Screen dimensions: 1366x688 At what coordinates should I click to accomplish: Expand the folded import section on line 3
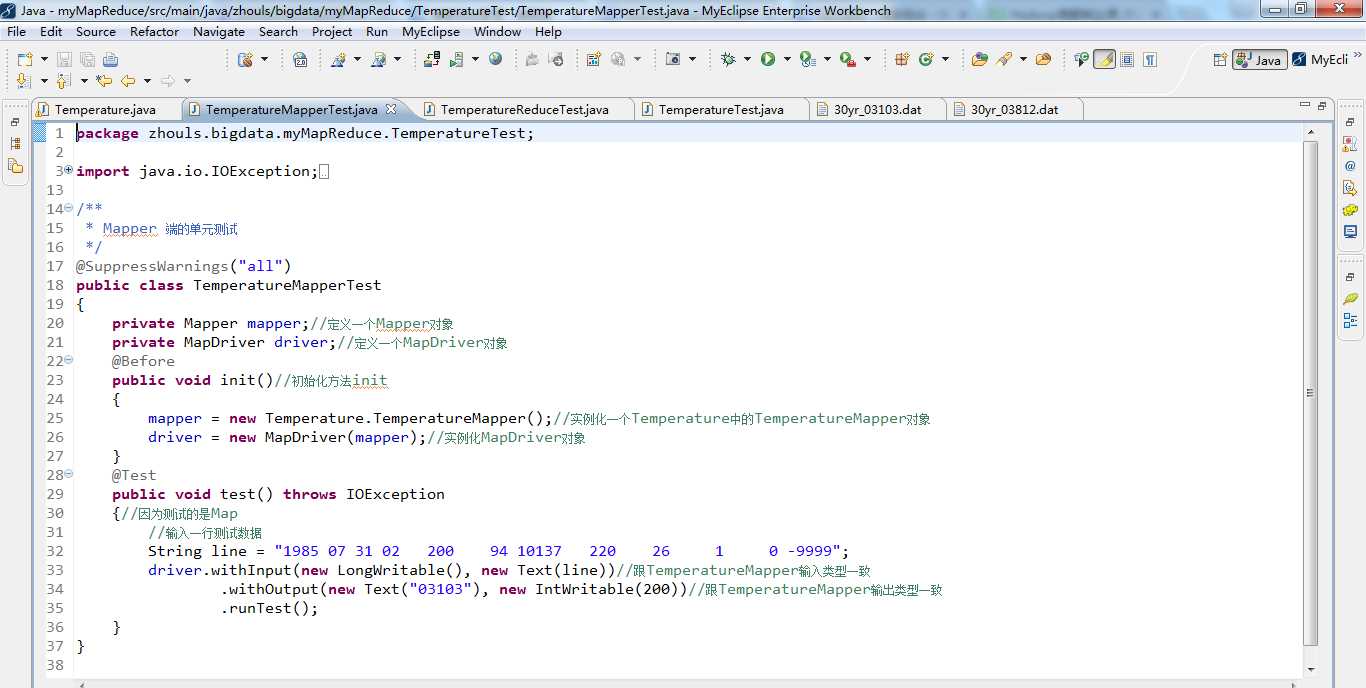[68, 171]
